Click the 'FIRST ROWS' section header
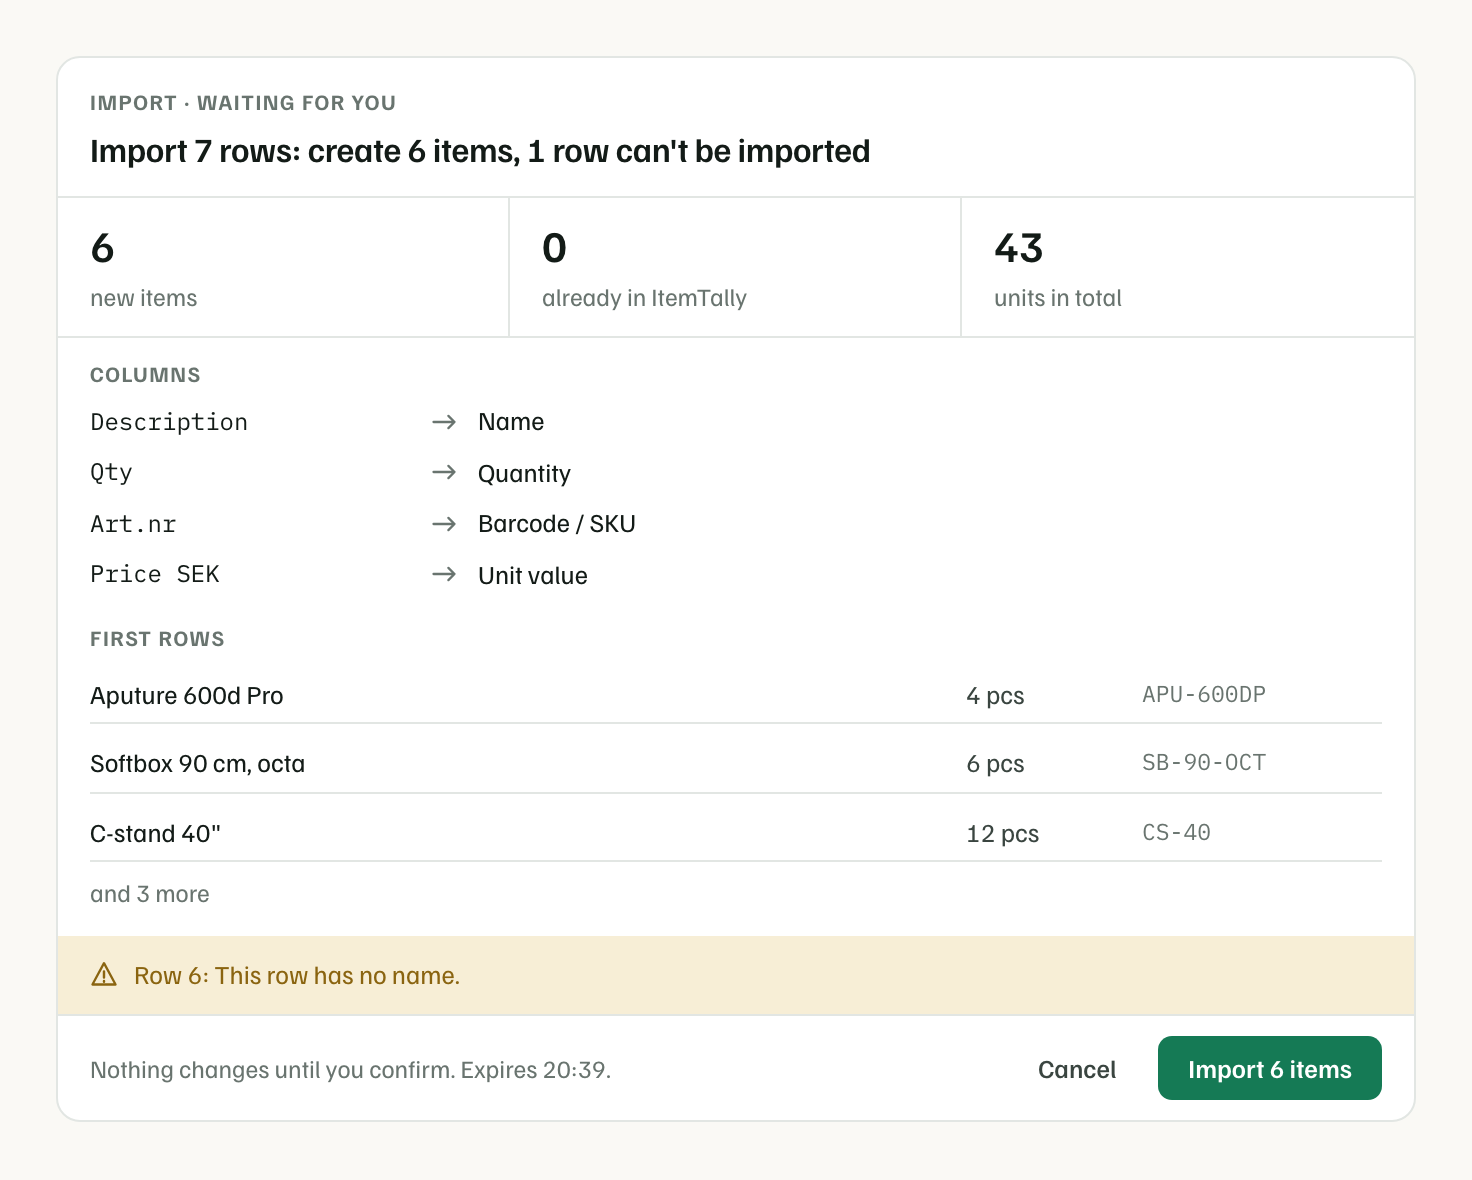This screenshot has height=1180, width=1472. pyautogui.click(x=157, y=639)
